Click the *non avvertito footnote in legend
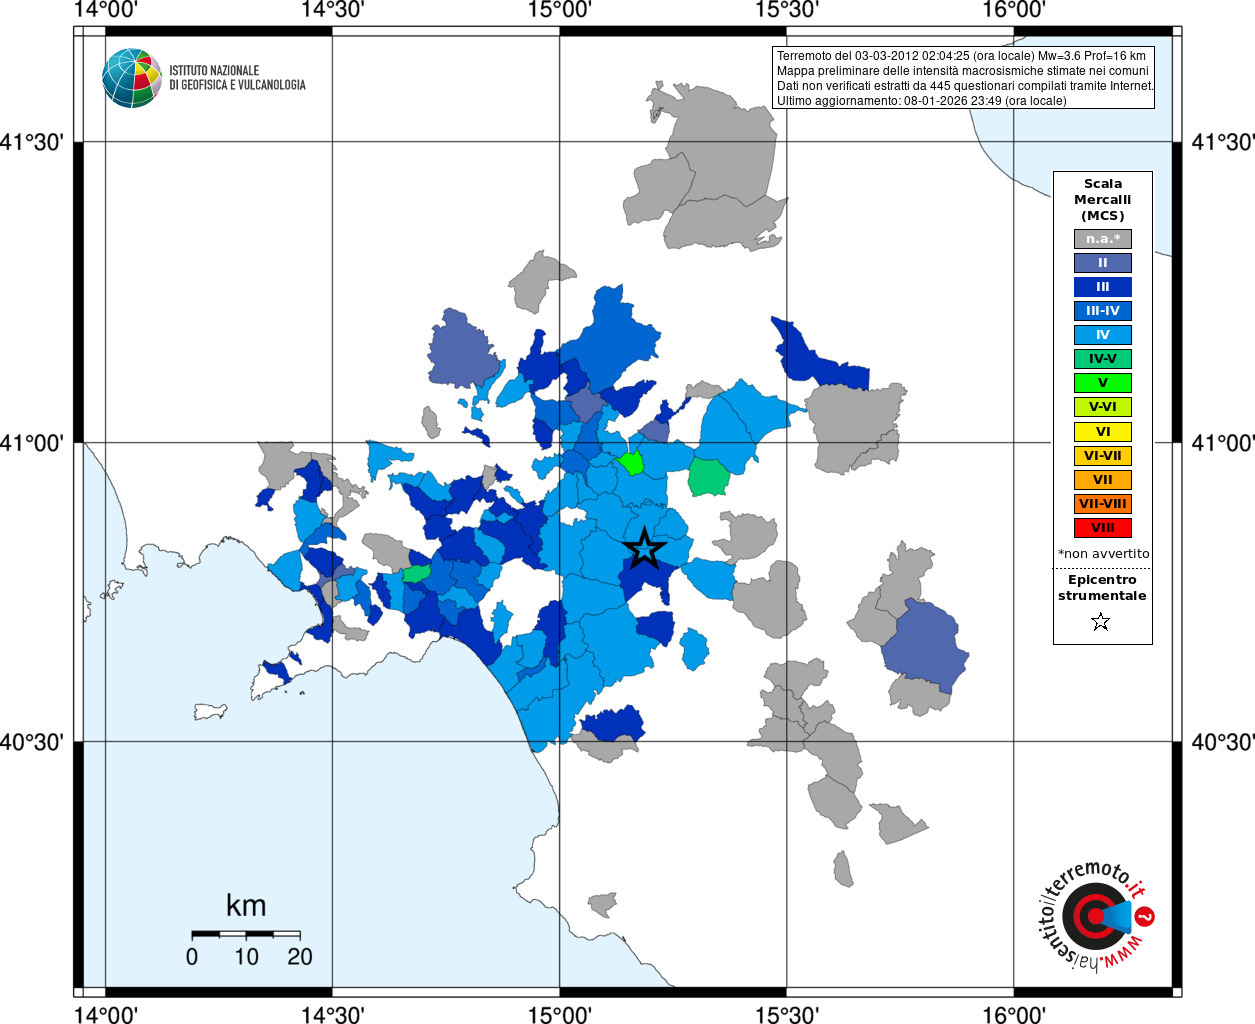Viewport: 1255px width, 1024px height. point(1103,554)
